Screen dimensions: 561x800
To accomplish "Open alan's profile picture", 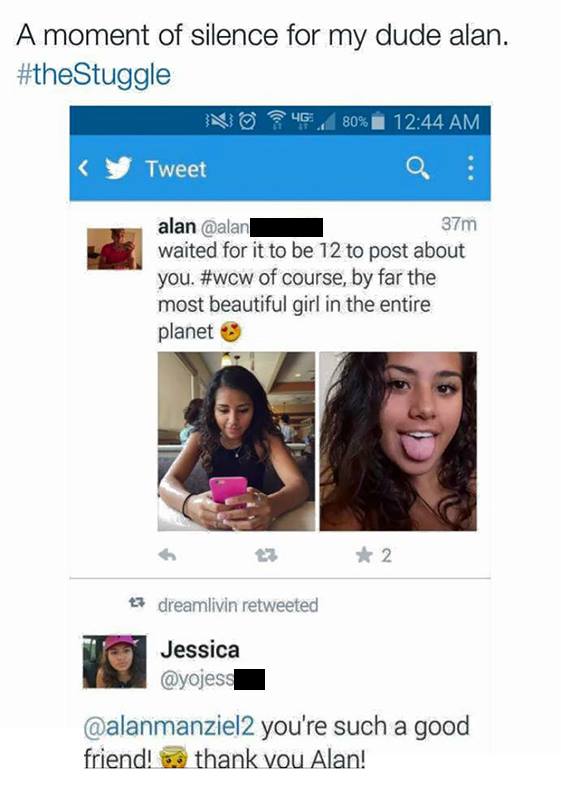I will pos(114,249).
